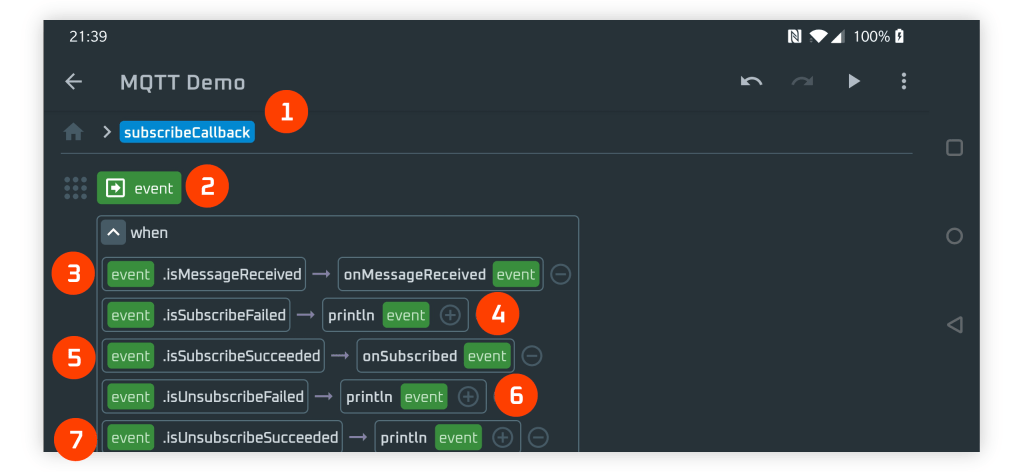Add argument to isSubscribeFailed println
The width and height of the screenshot is (1023, 472).
[x=450, y=315]
